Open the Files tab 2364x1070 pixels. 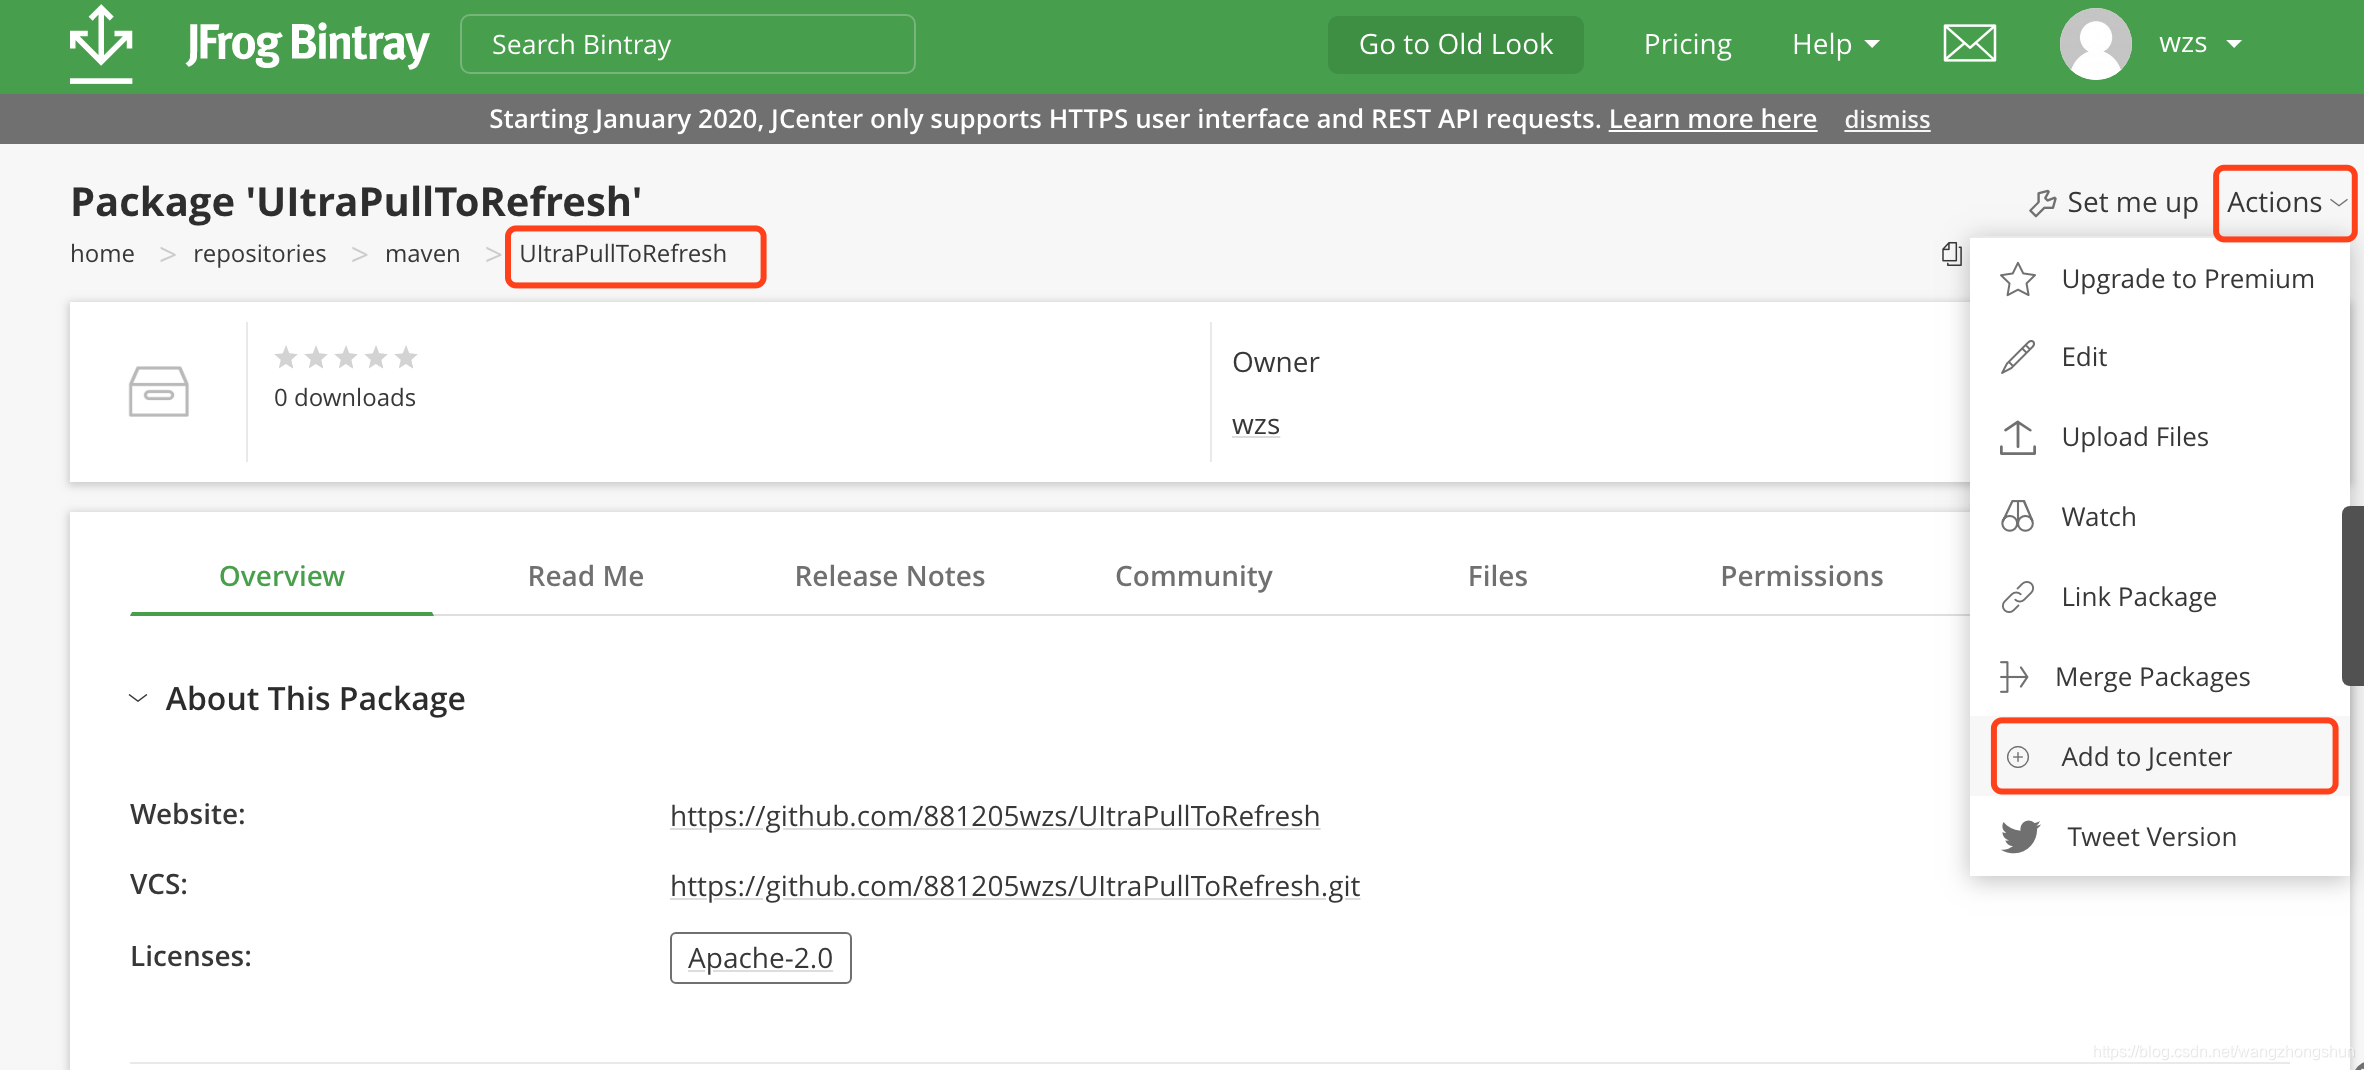click(1498, 576)
